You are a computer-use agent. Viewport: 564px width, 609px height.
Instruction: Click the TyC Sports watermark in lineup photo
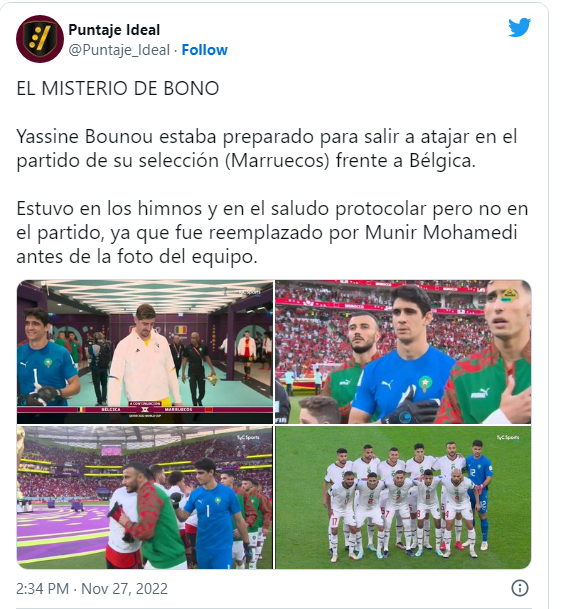click(x=508, y=438)
